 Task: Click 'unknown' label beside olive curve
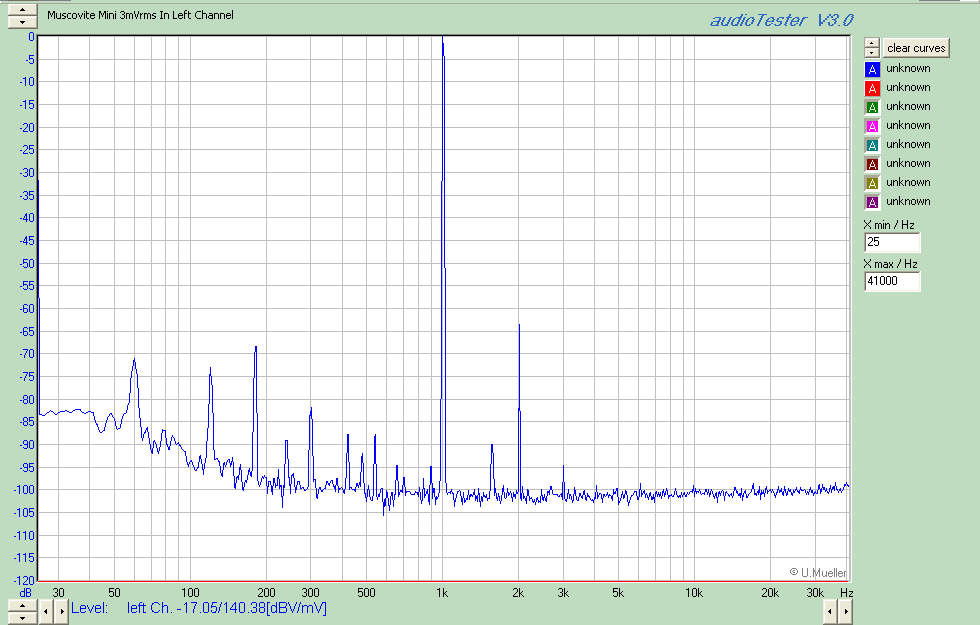pos(908,182)
